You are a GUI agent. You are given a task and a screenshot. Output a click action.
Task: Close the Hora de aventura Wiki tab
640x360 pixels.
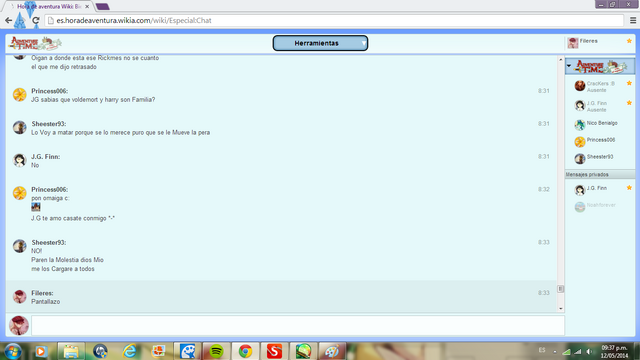87,7
